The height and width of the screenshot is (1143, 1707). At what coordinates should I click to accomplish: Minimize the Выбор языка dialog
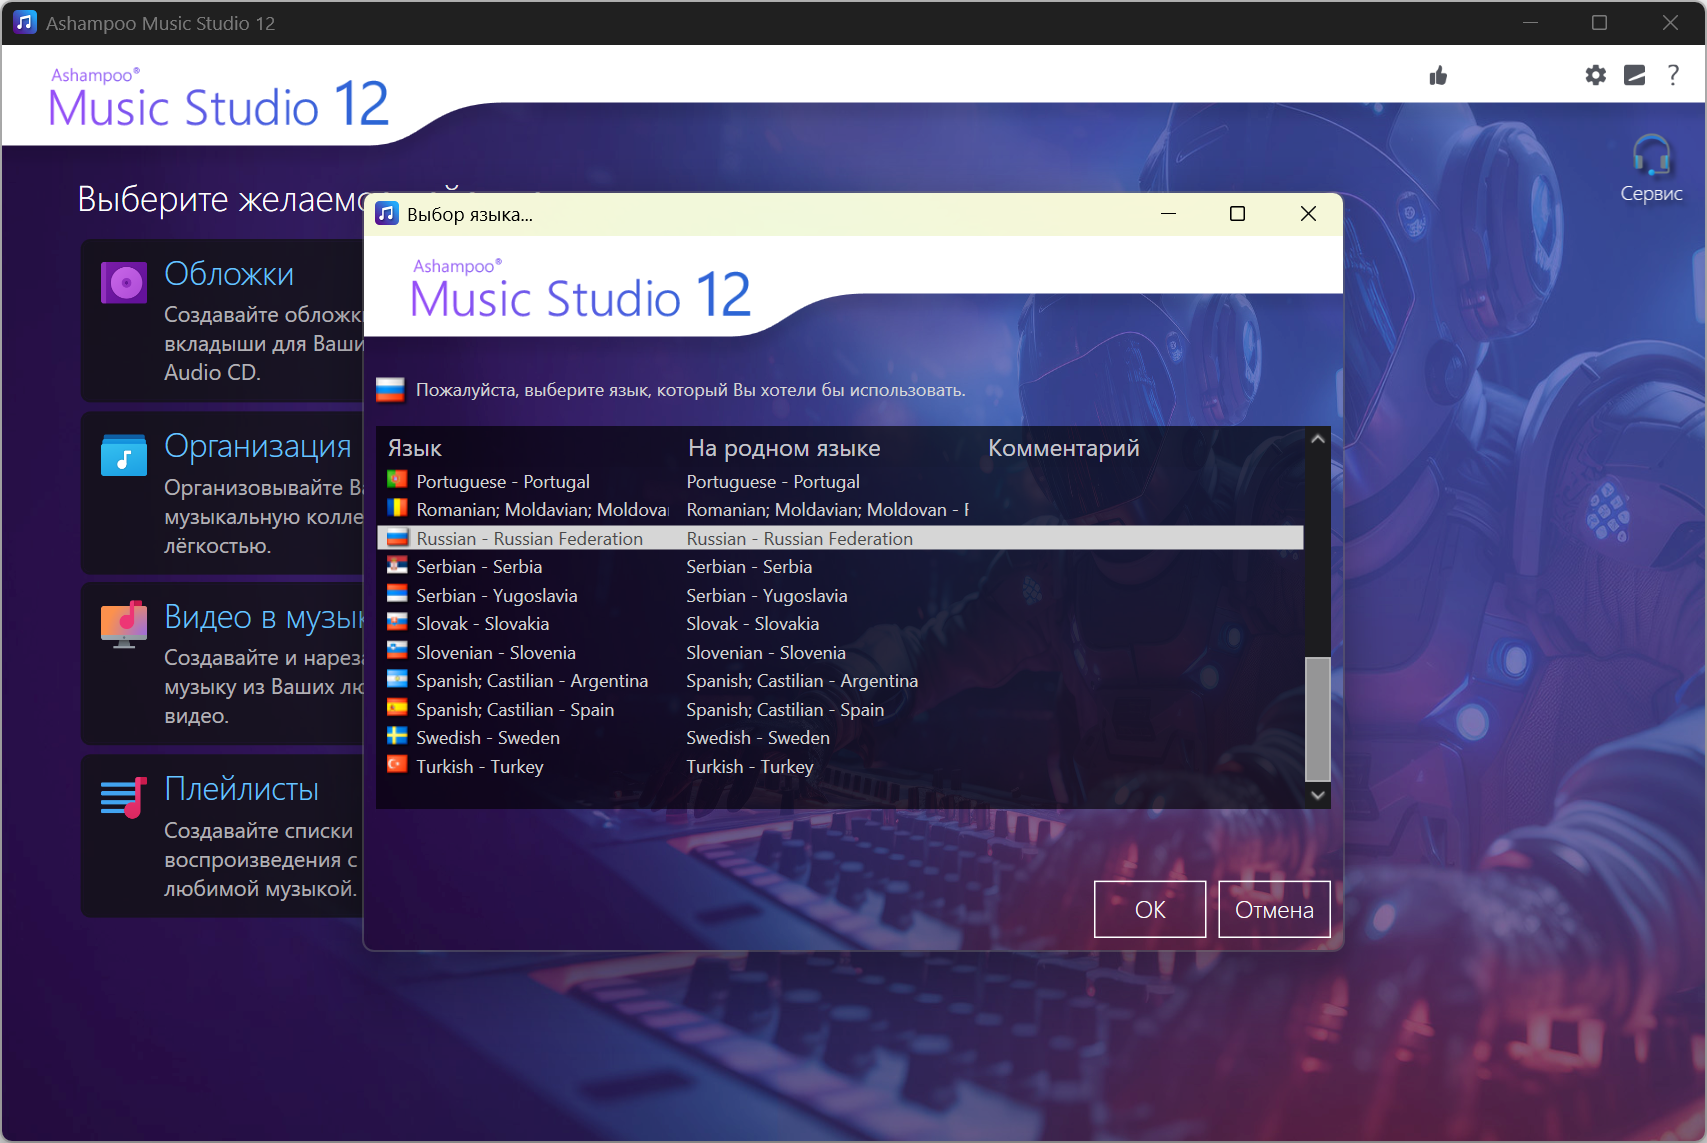coord(1168,213)
